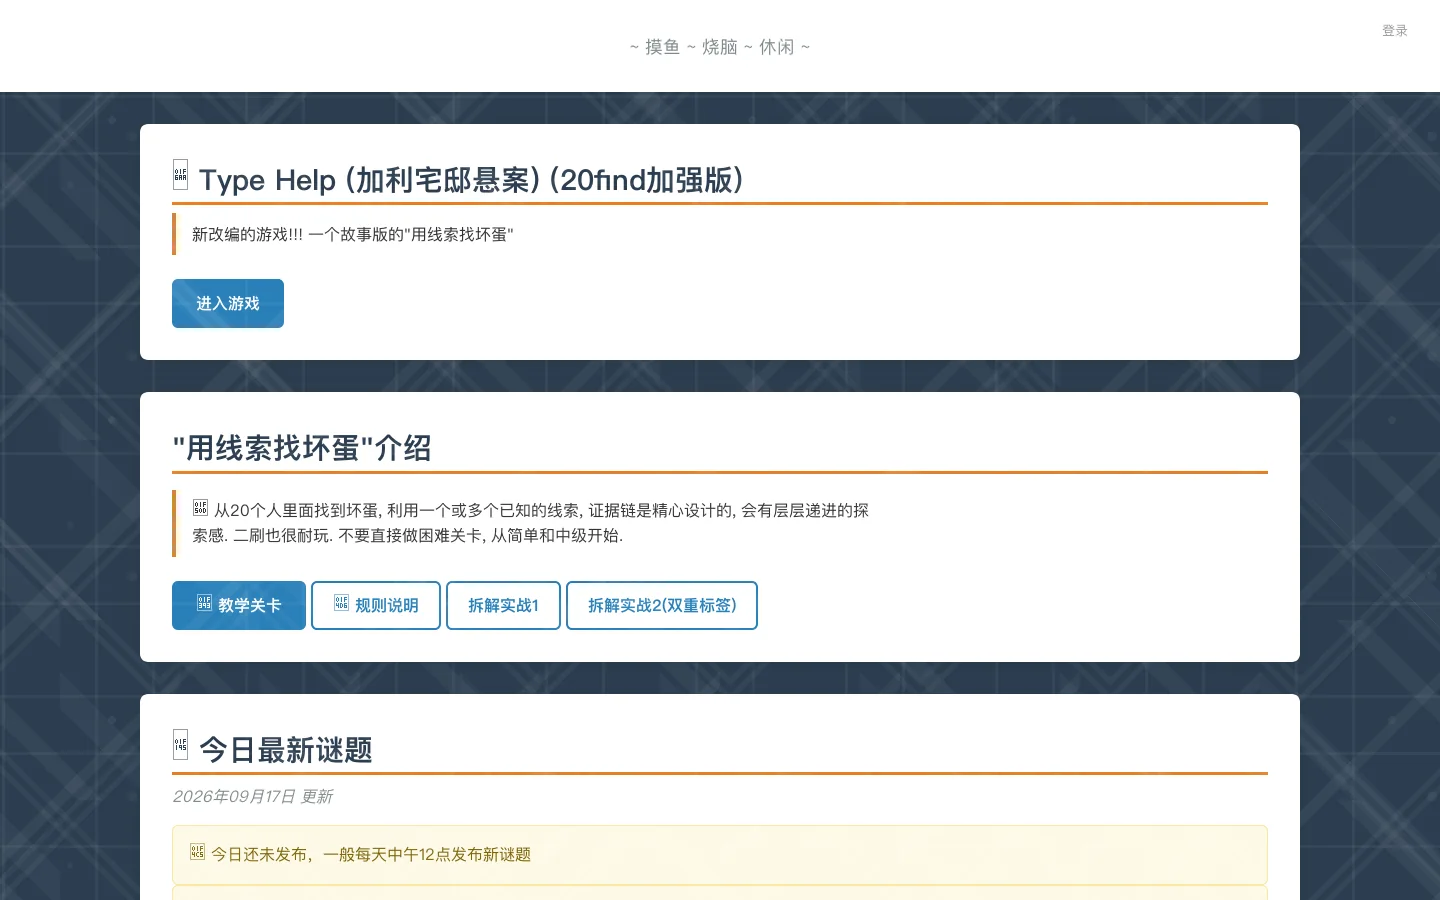Click the 从20个人里面找到坏蛋 description paragraph
The height and width of the screenshot is (900, 1440).
click(530, 523)
